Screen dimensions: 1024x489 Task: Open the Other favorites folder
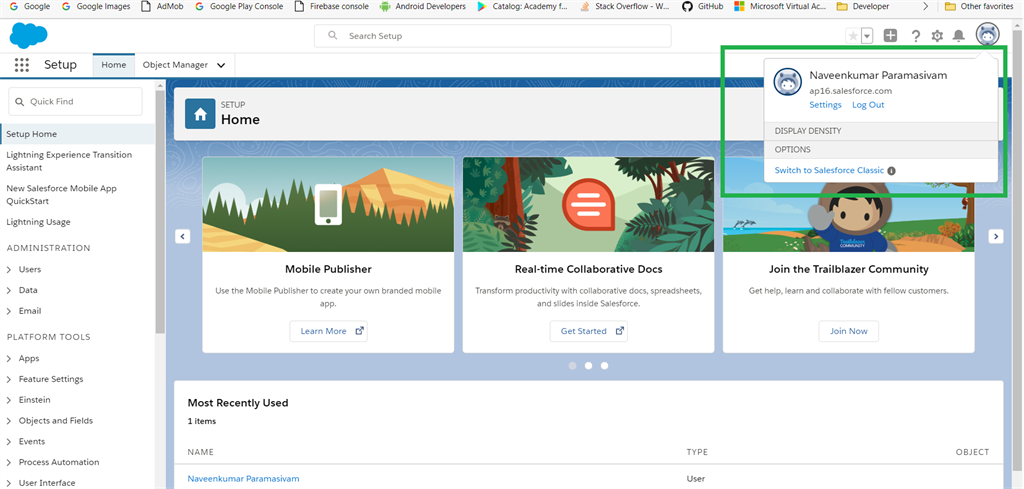click(x=980, y=7)
